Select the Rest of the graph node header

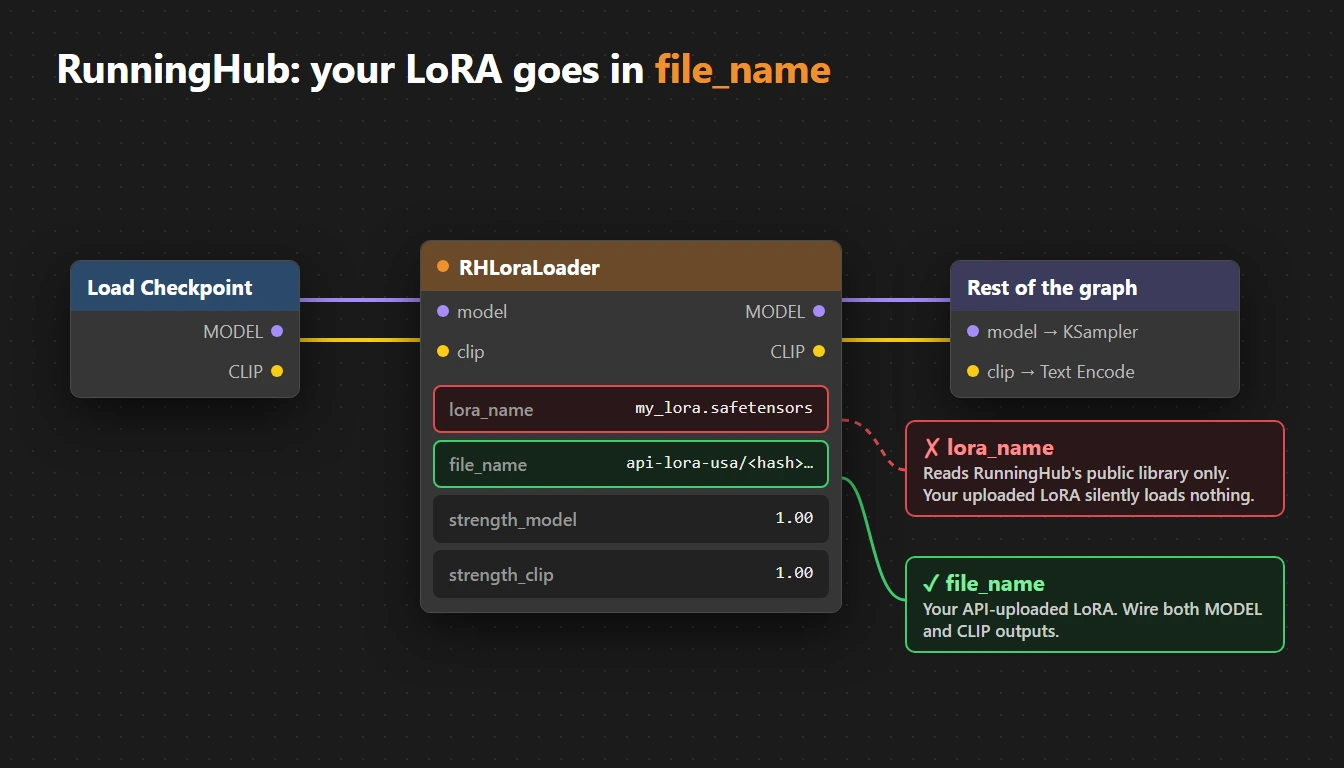(1095, 287)
